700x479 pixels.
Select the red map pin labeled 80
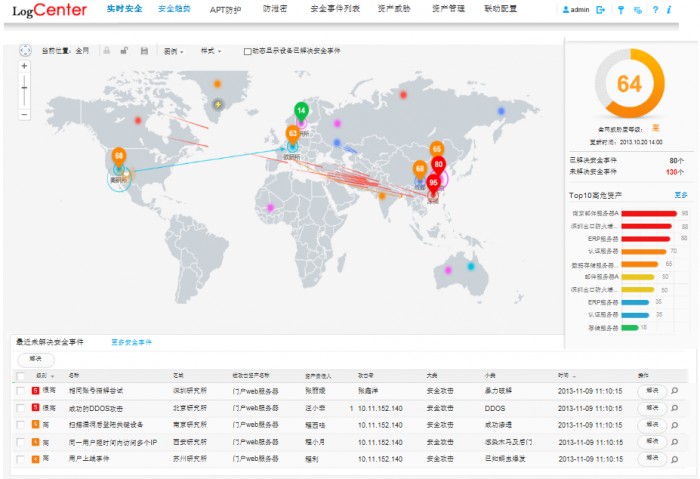438,166
